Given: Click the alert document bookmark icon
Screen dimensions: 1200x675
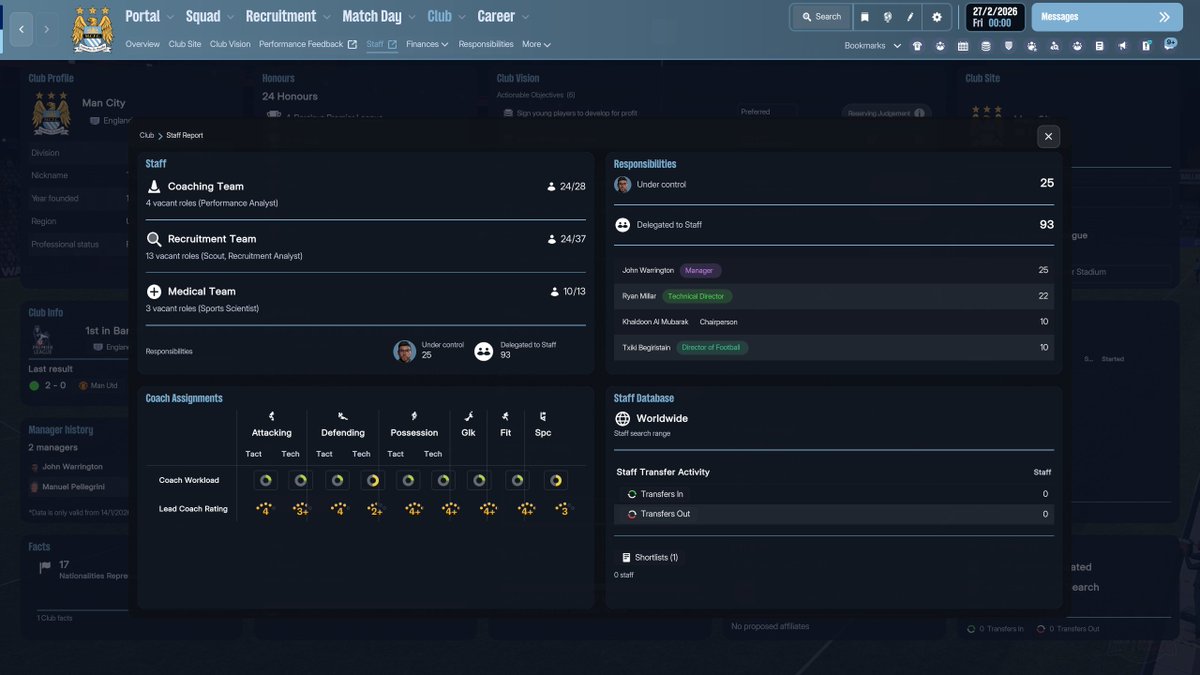Looking at the screenshot, I should click(1145, 46).
